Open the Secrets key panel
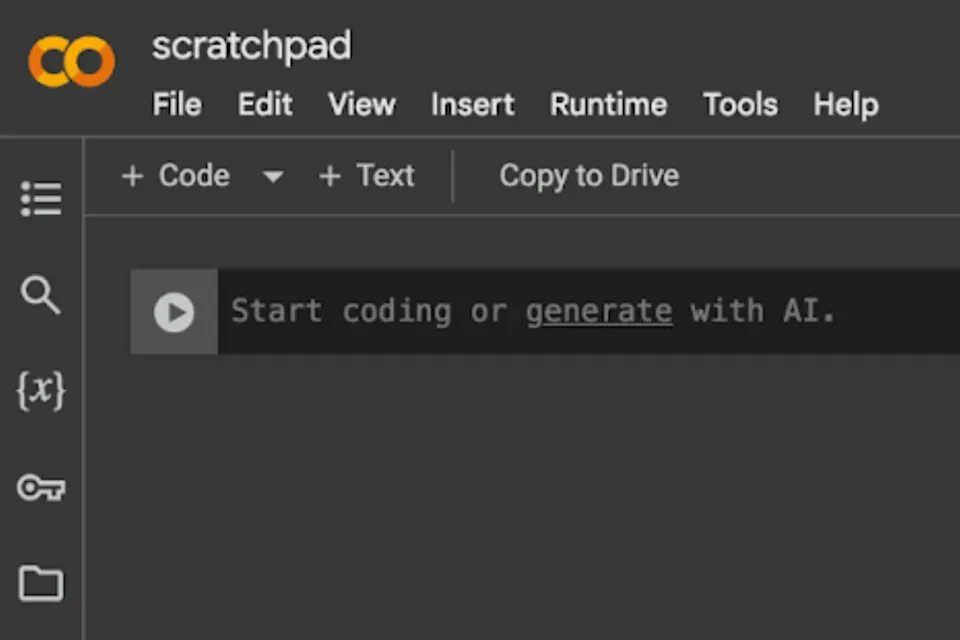This screenshot has width=960, height=640. point(41,488)
